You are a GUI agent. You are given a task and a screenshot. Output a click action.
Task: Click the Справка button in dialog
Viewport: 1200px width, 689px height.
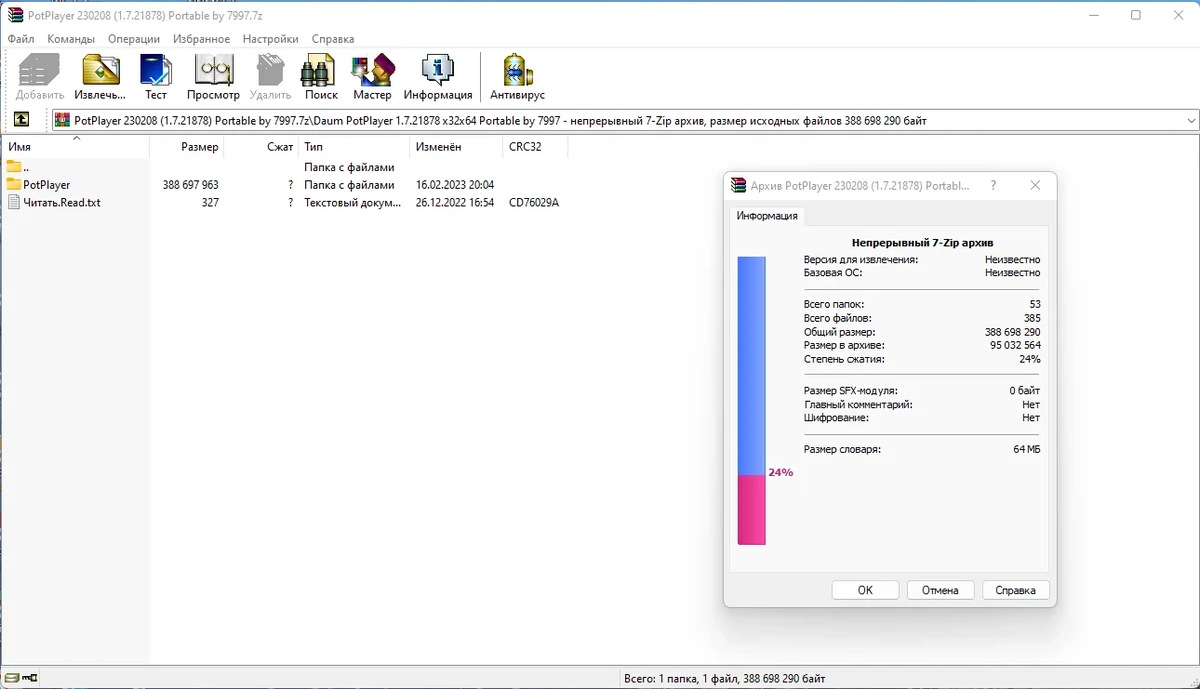coord(1016,590)
